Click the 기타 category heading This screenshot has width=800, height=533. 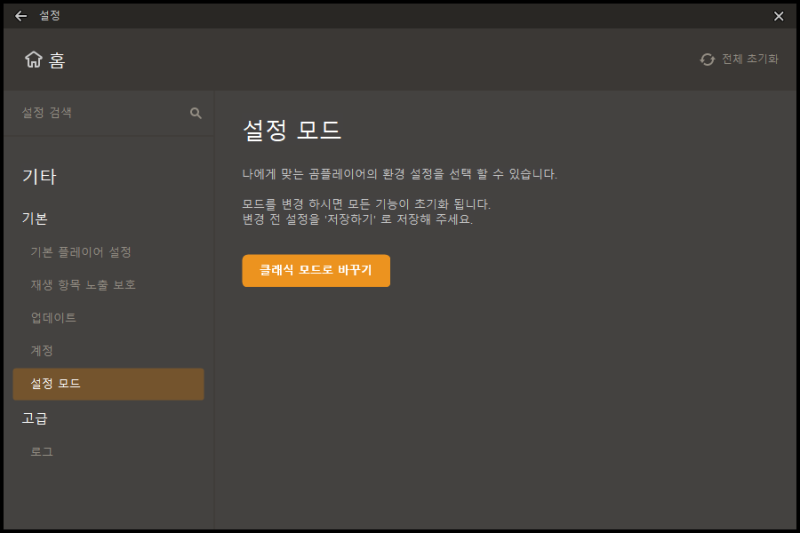coord(39,176)
